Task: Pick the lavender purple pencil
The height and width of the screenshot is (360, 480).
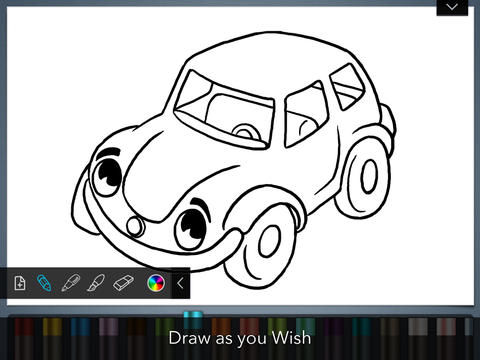Action: 108,338
